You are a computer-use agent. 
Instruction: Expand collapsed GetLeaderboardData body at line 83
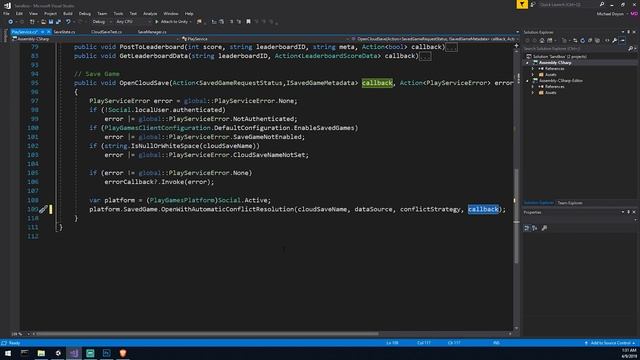point(425,56)
